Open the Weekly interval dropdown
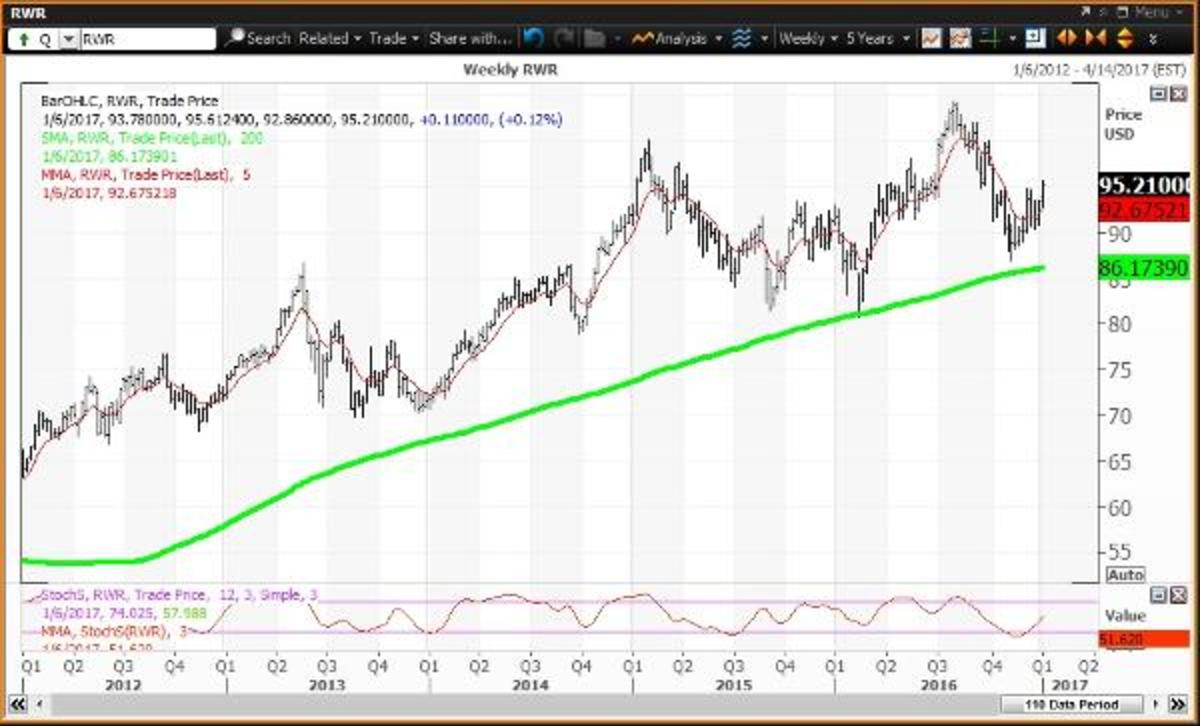The width and height of the screenshot is (1200, 726). pyautogui.click(x=808, y=39)
